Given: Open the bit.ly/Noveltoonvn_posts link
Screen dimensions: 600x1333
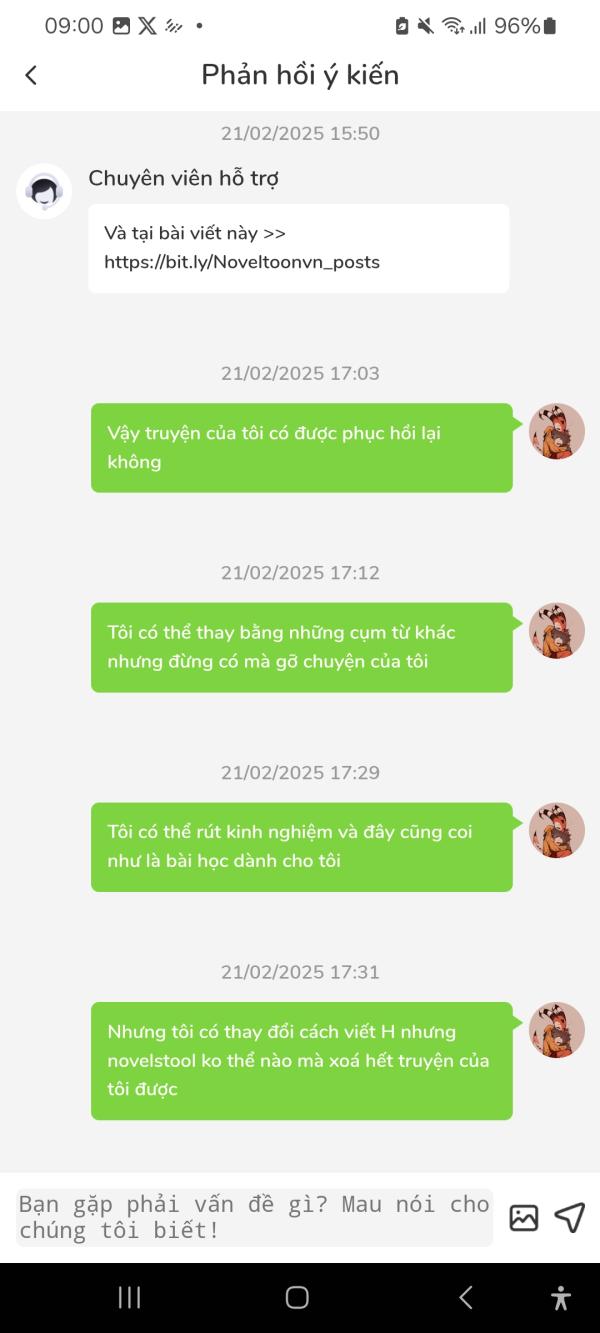Looking at the screenshot, I should [242, 262].
